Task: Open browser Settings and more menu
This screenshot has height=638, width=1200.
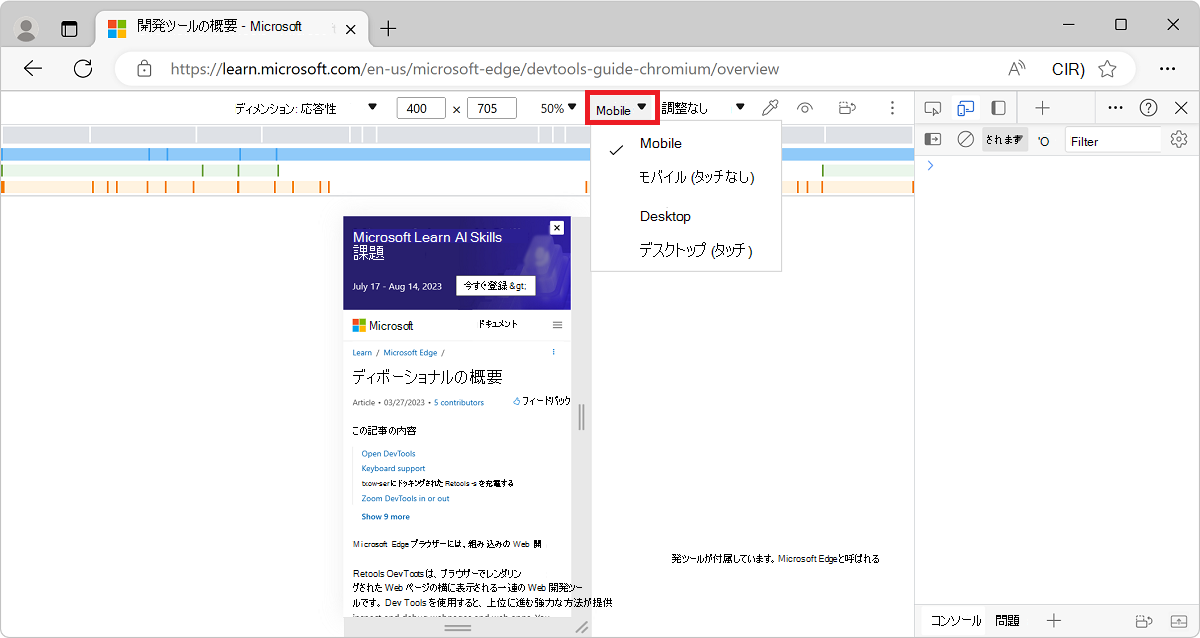Action: pyautogui.click(x=1167, y=69)
